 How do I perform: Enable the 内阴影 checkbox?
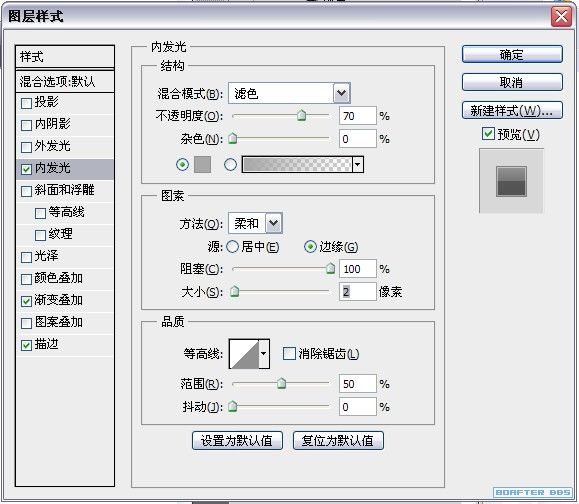click(27, 125)
